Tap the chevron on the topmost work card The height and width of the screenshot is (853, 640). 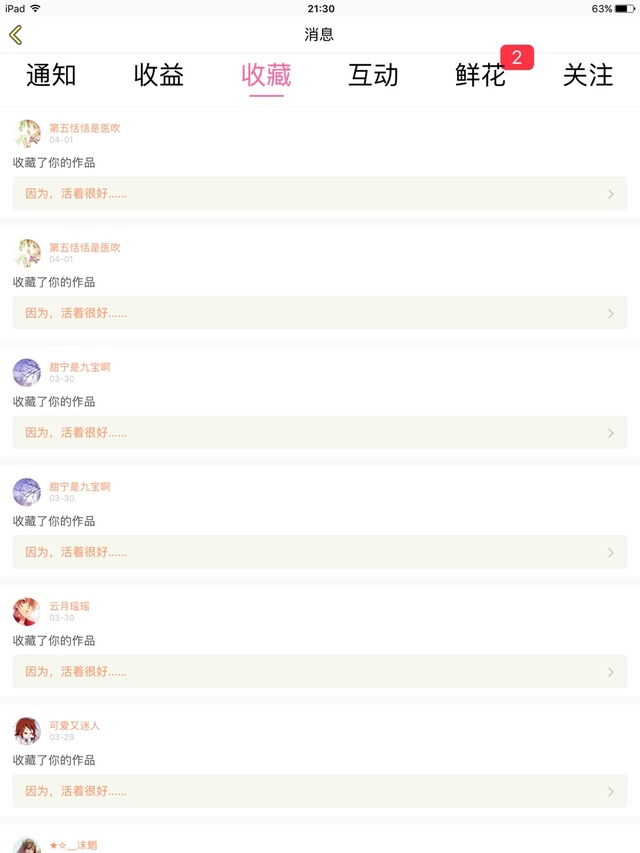tap(611, 194)
